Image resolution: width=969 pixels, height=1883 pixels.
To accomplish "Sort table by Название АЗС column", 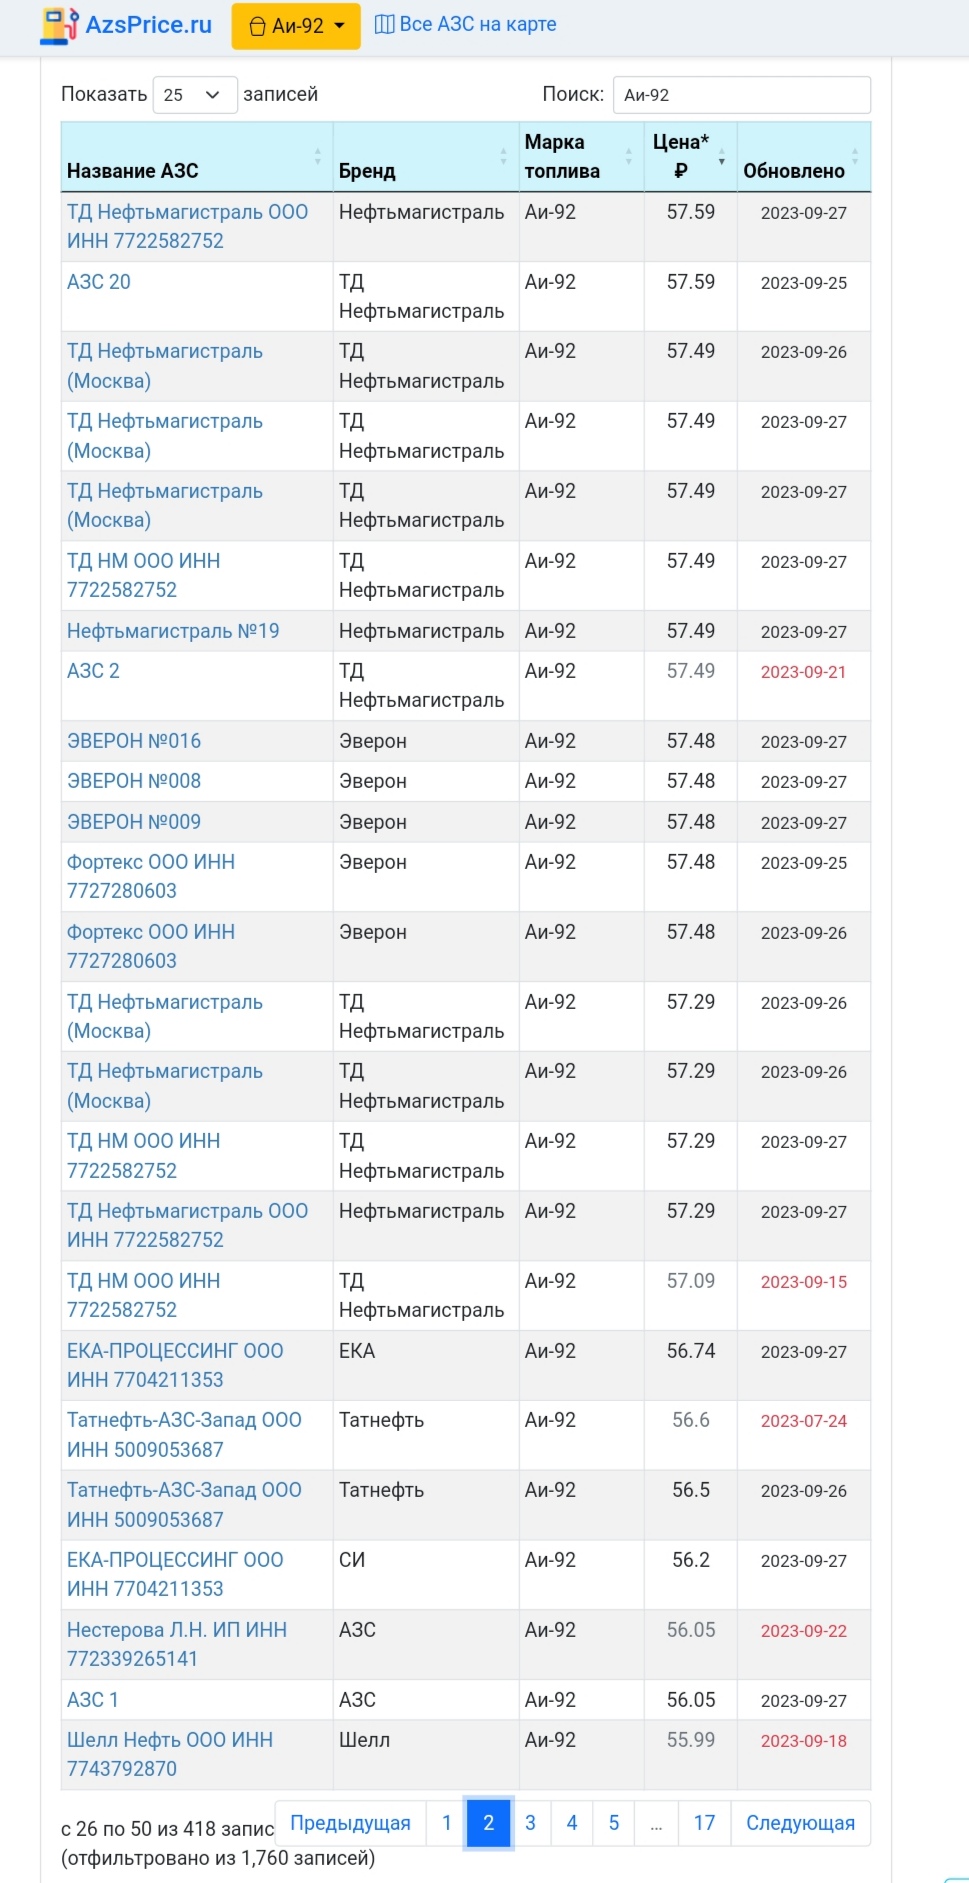I will point(317,156).
